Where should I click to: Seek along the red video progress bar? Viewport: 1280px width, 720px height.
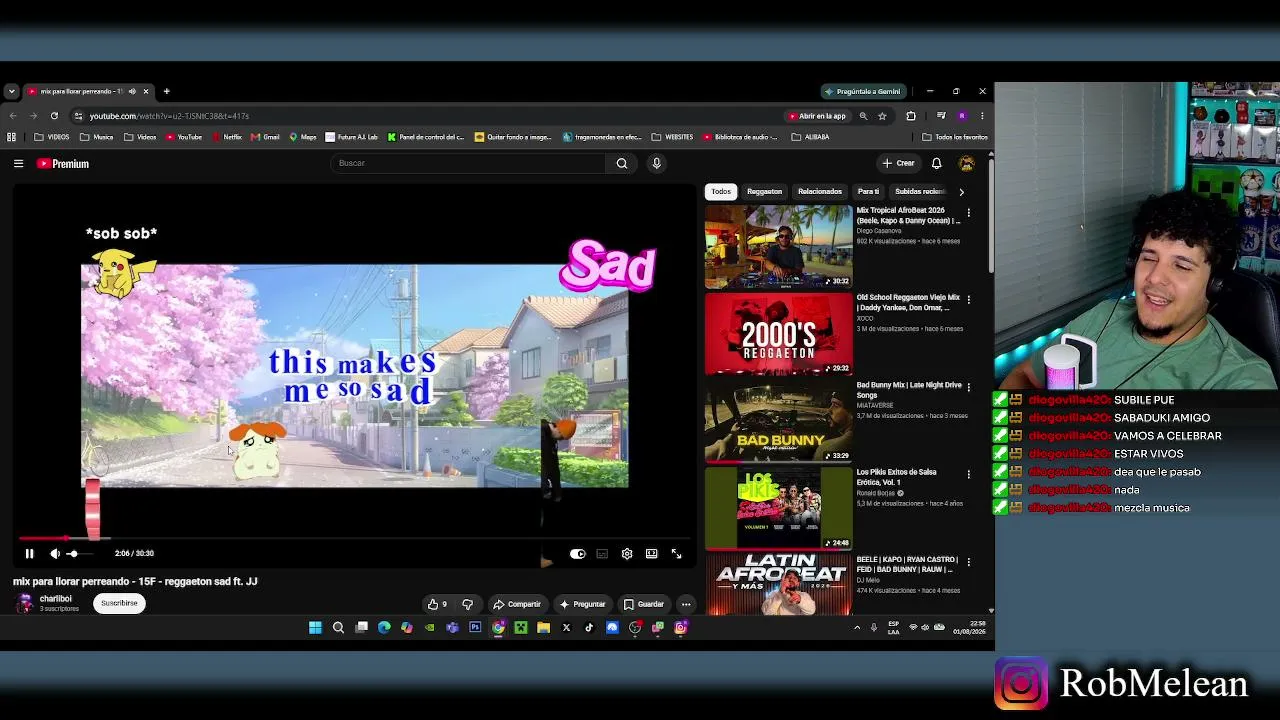354,538
